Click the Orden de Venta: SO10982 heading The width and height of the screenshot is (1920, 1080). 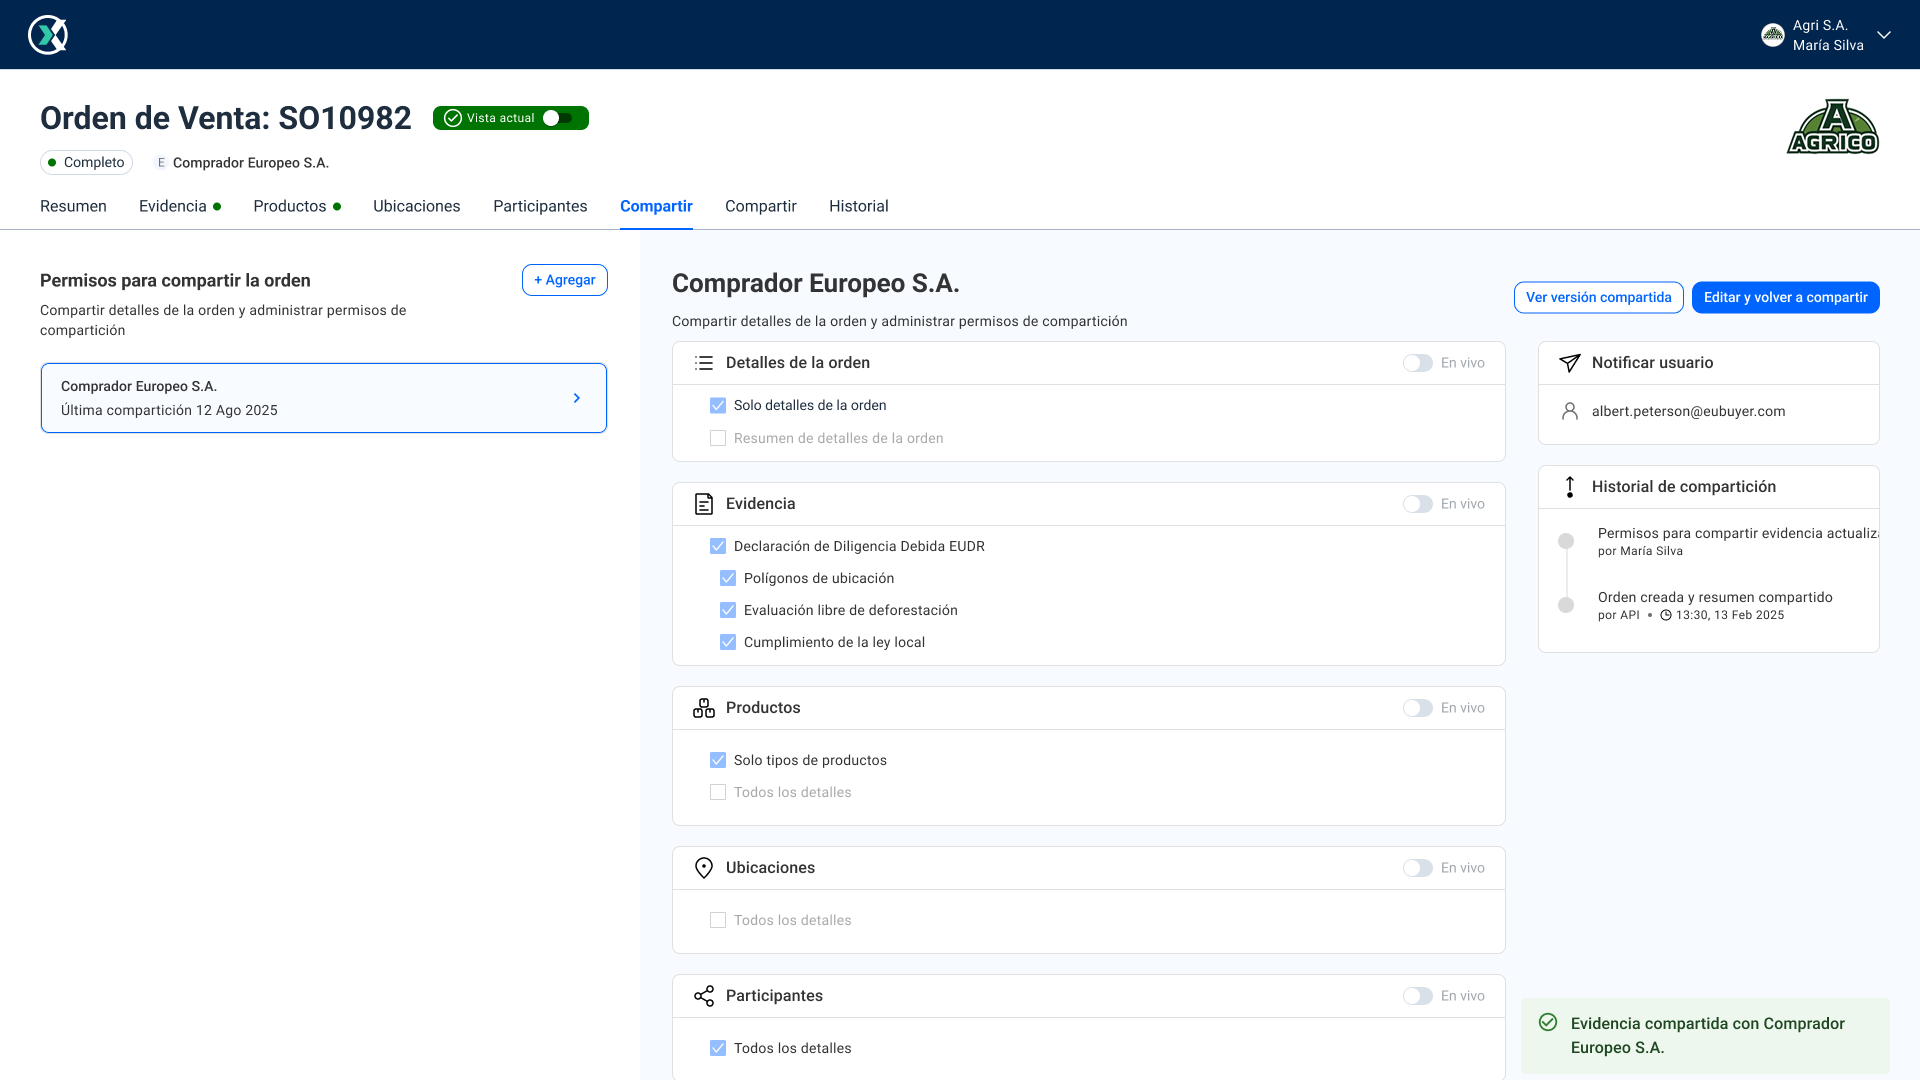tap(226, 118)
